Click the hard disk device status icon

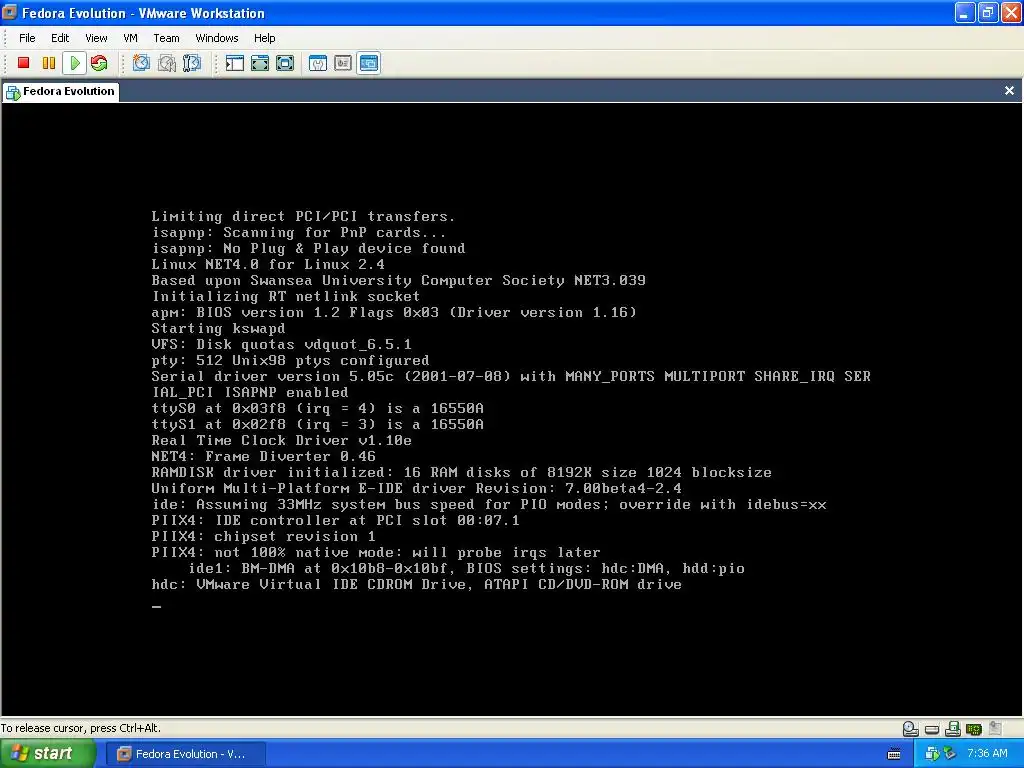coord(932,729)
